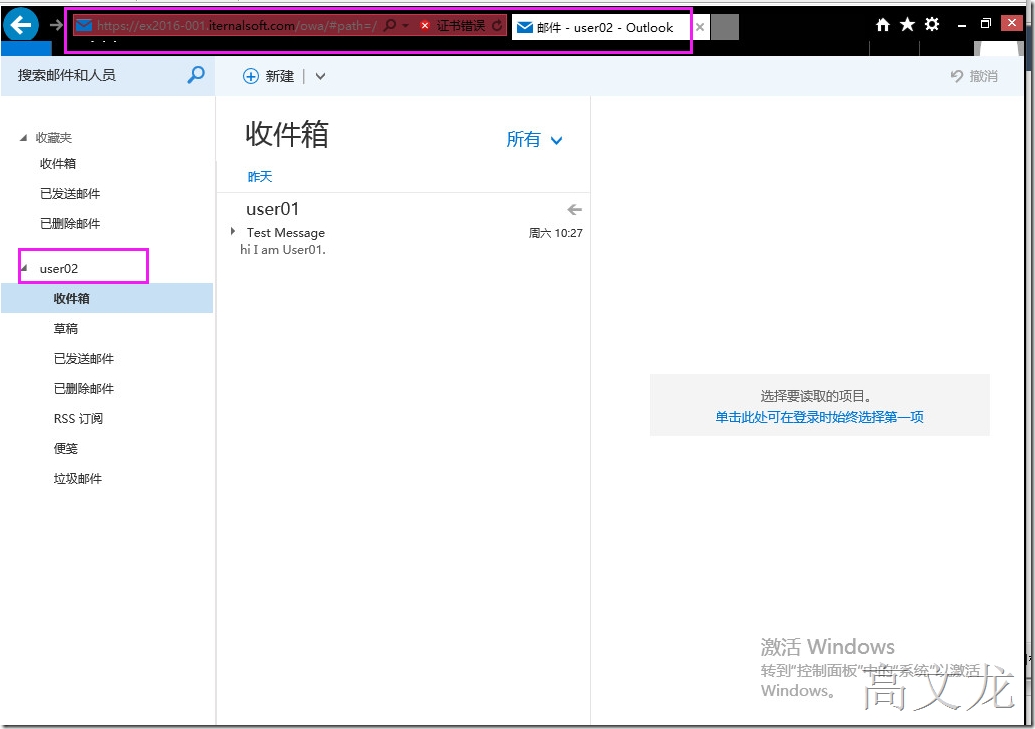Click the search magnifier icon
1035x729 pixels.
(196, 75)
